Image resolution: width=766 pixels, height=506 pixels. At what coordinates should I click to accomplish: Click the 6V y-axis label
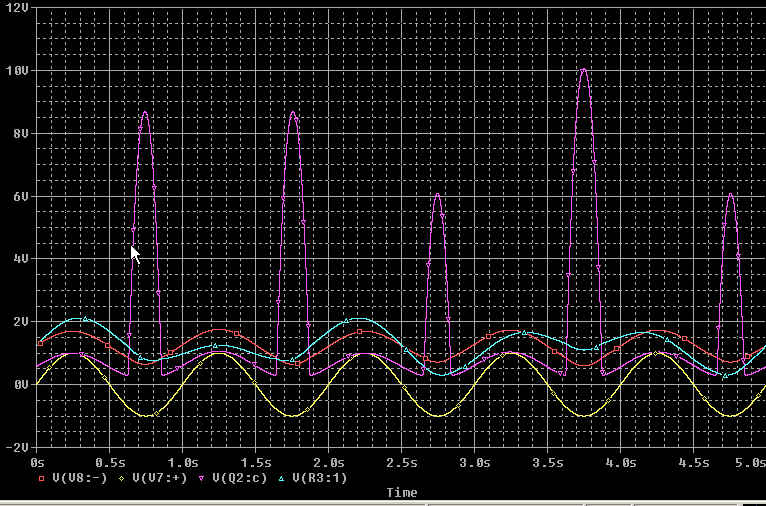click(22, 196)
